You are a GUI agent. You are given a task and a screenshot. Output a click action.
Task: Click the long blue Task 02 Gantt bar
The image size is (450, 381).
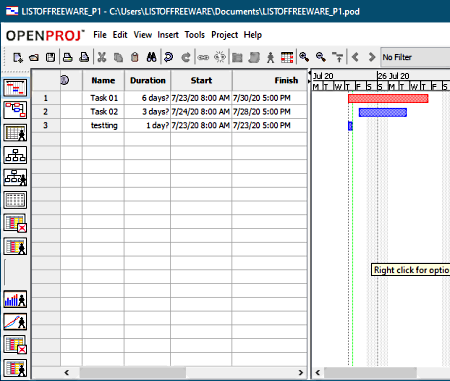[383, 112]
